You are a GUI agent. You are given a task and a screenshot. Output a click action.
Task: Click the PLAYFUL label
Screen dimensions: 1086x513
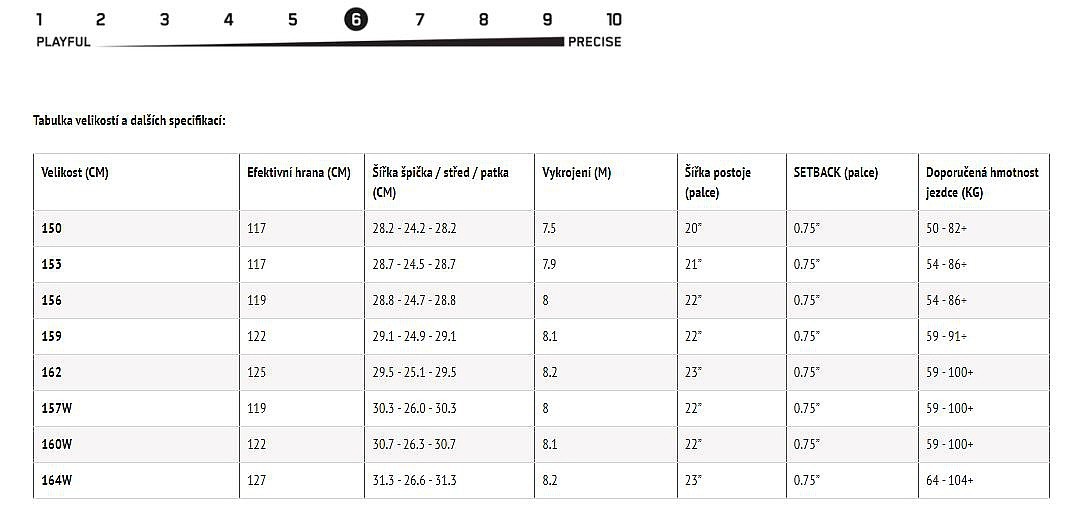tap(63, 42)
